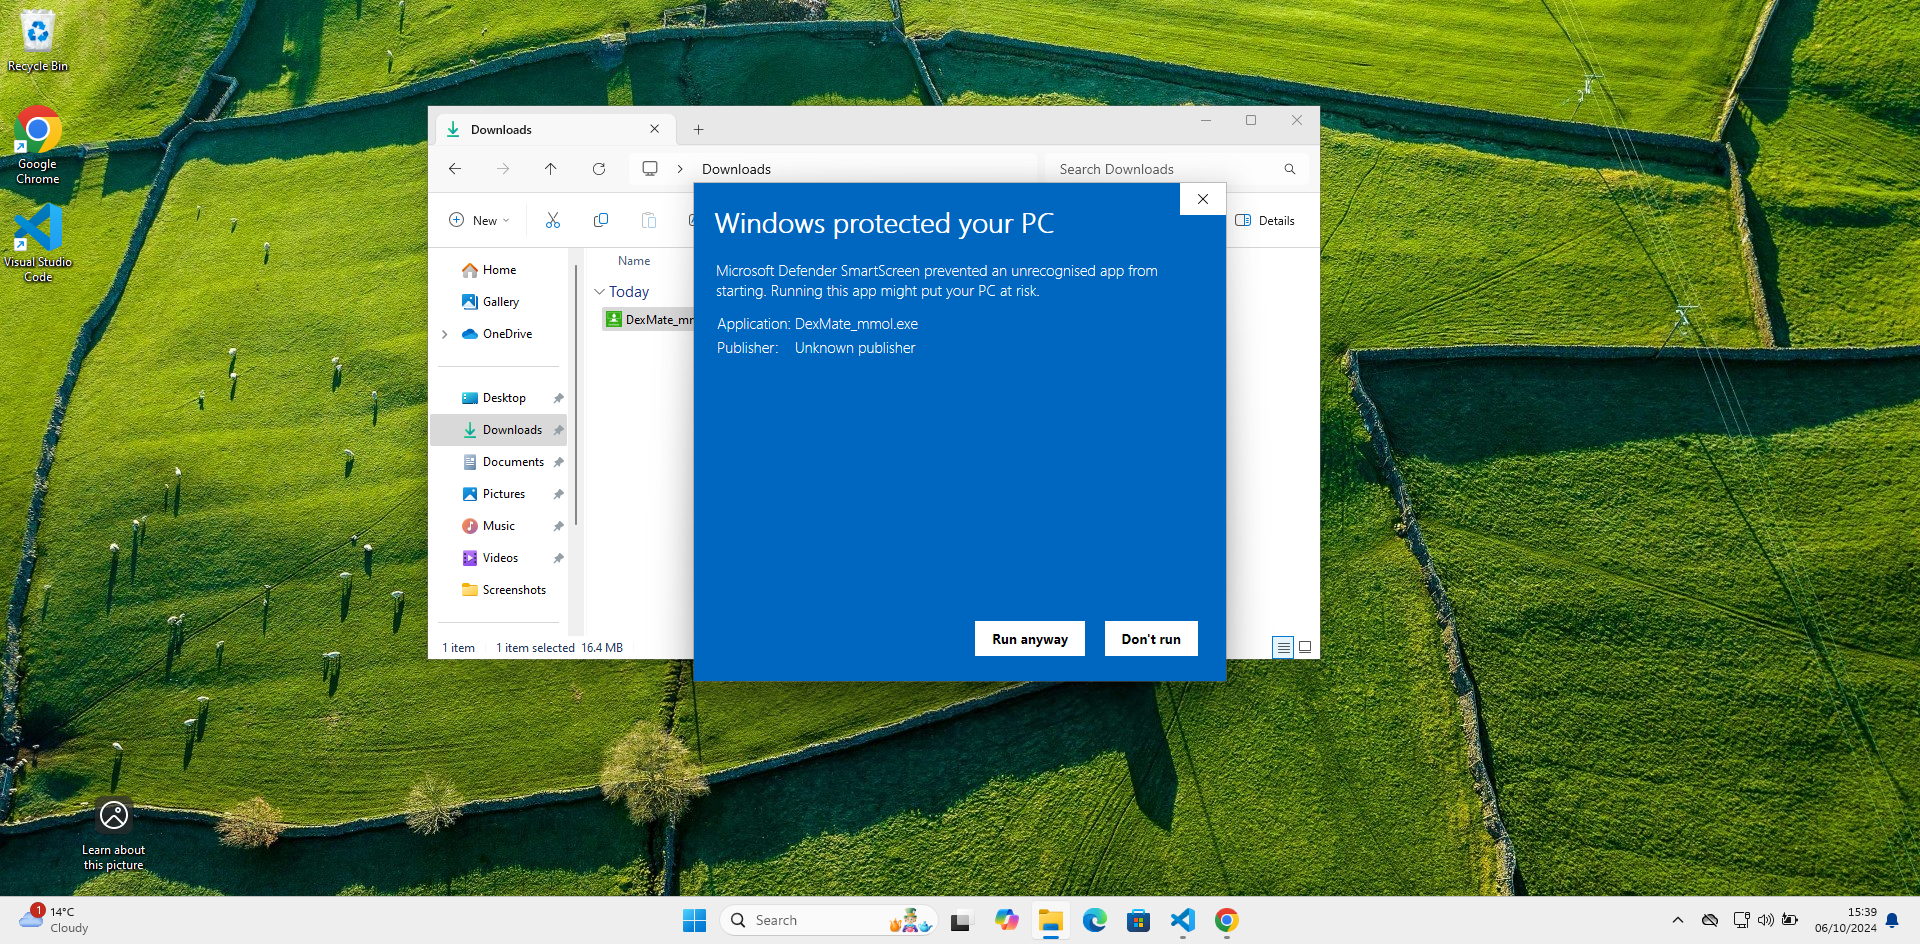Image resolution: width=1920 pixels, height=944 pixels.
Task: Click the Search Downloads field
Action: (x=1176, y=169)
